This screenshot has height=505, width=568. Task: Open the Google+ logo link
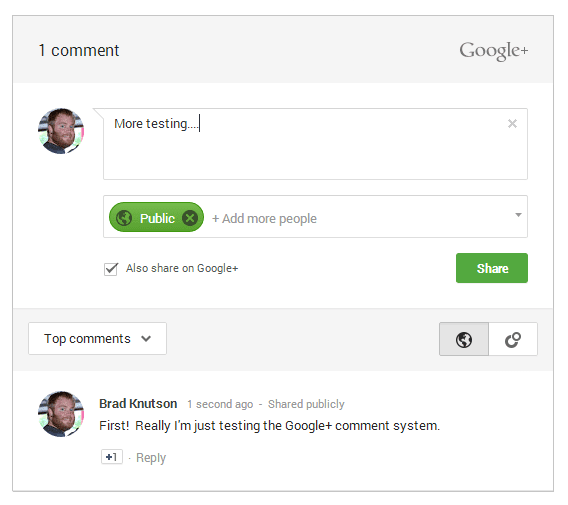click(x=493, y=50)
